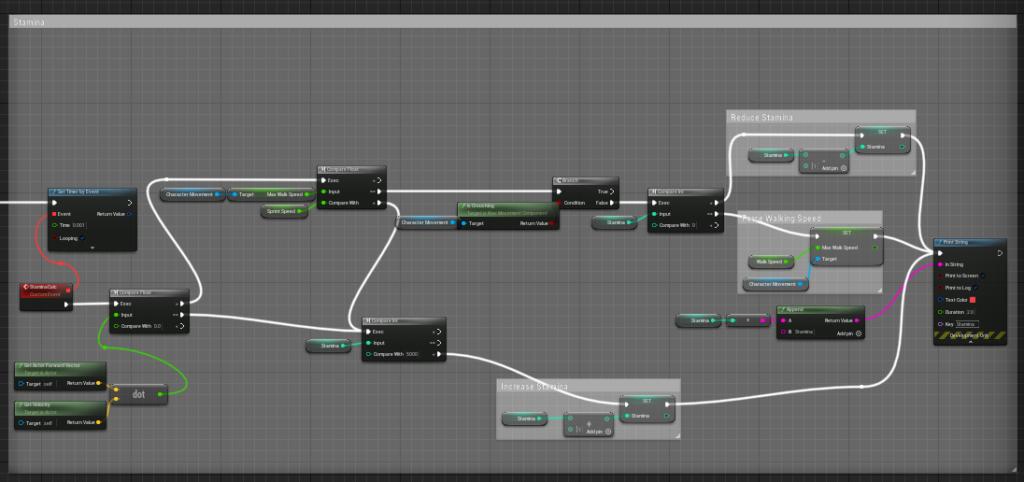1024x482 pixels.
Task: Expand Set Timer by Event advanced pins
Action: click(91, 247)
